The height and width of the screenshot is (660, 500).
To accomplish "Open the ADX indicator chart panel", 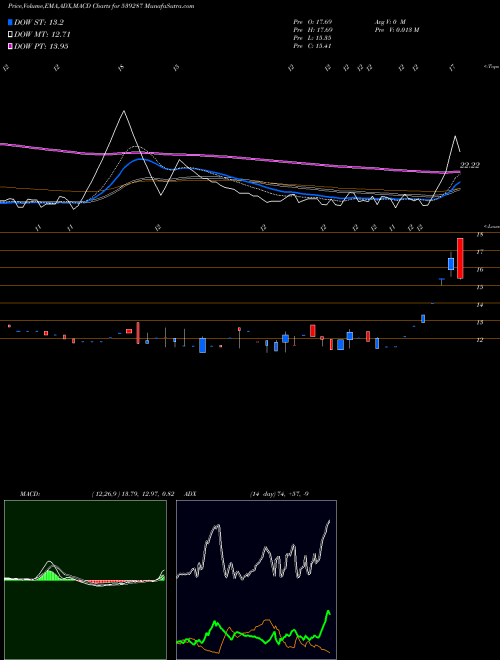I will tap(256, 580).
